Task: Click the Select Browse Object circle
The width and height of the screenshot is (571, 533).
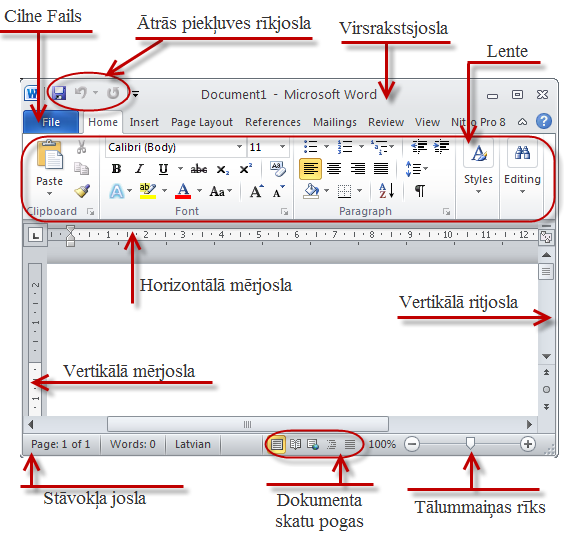Action: point(546,390)
